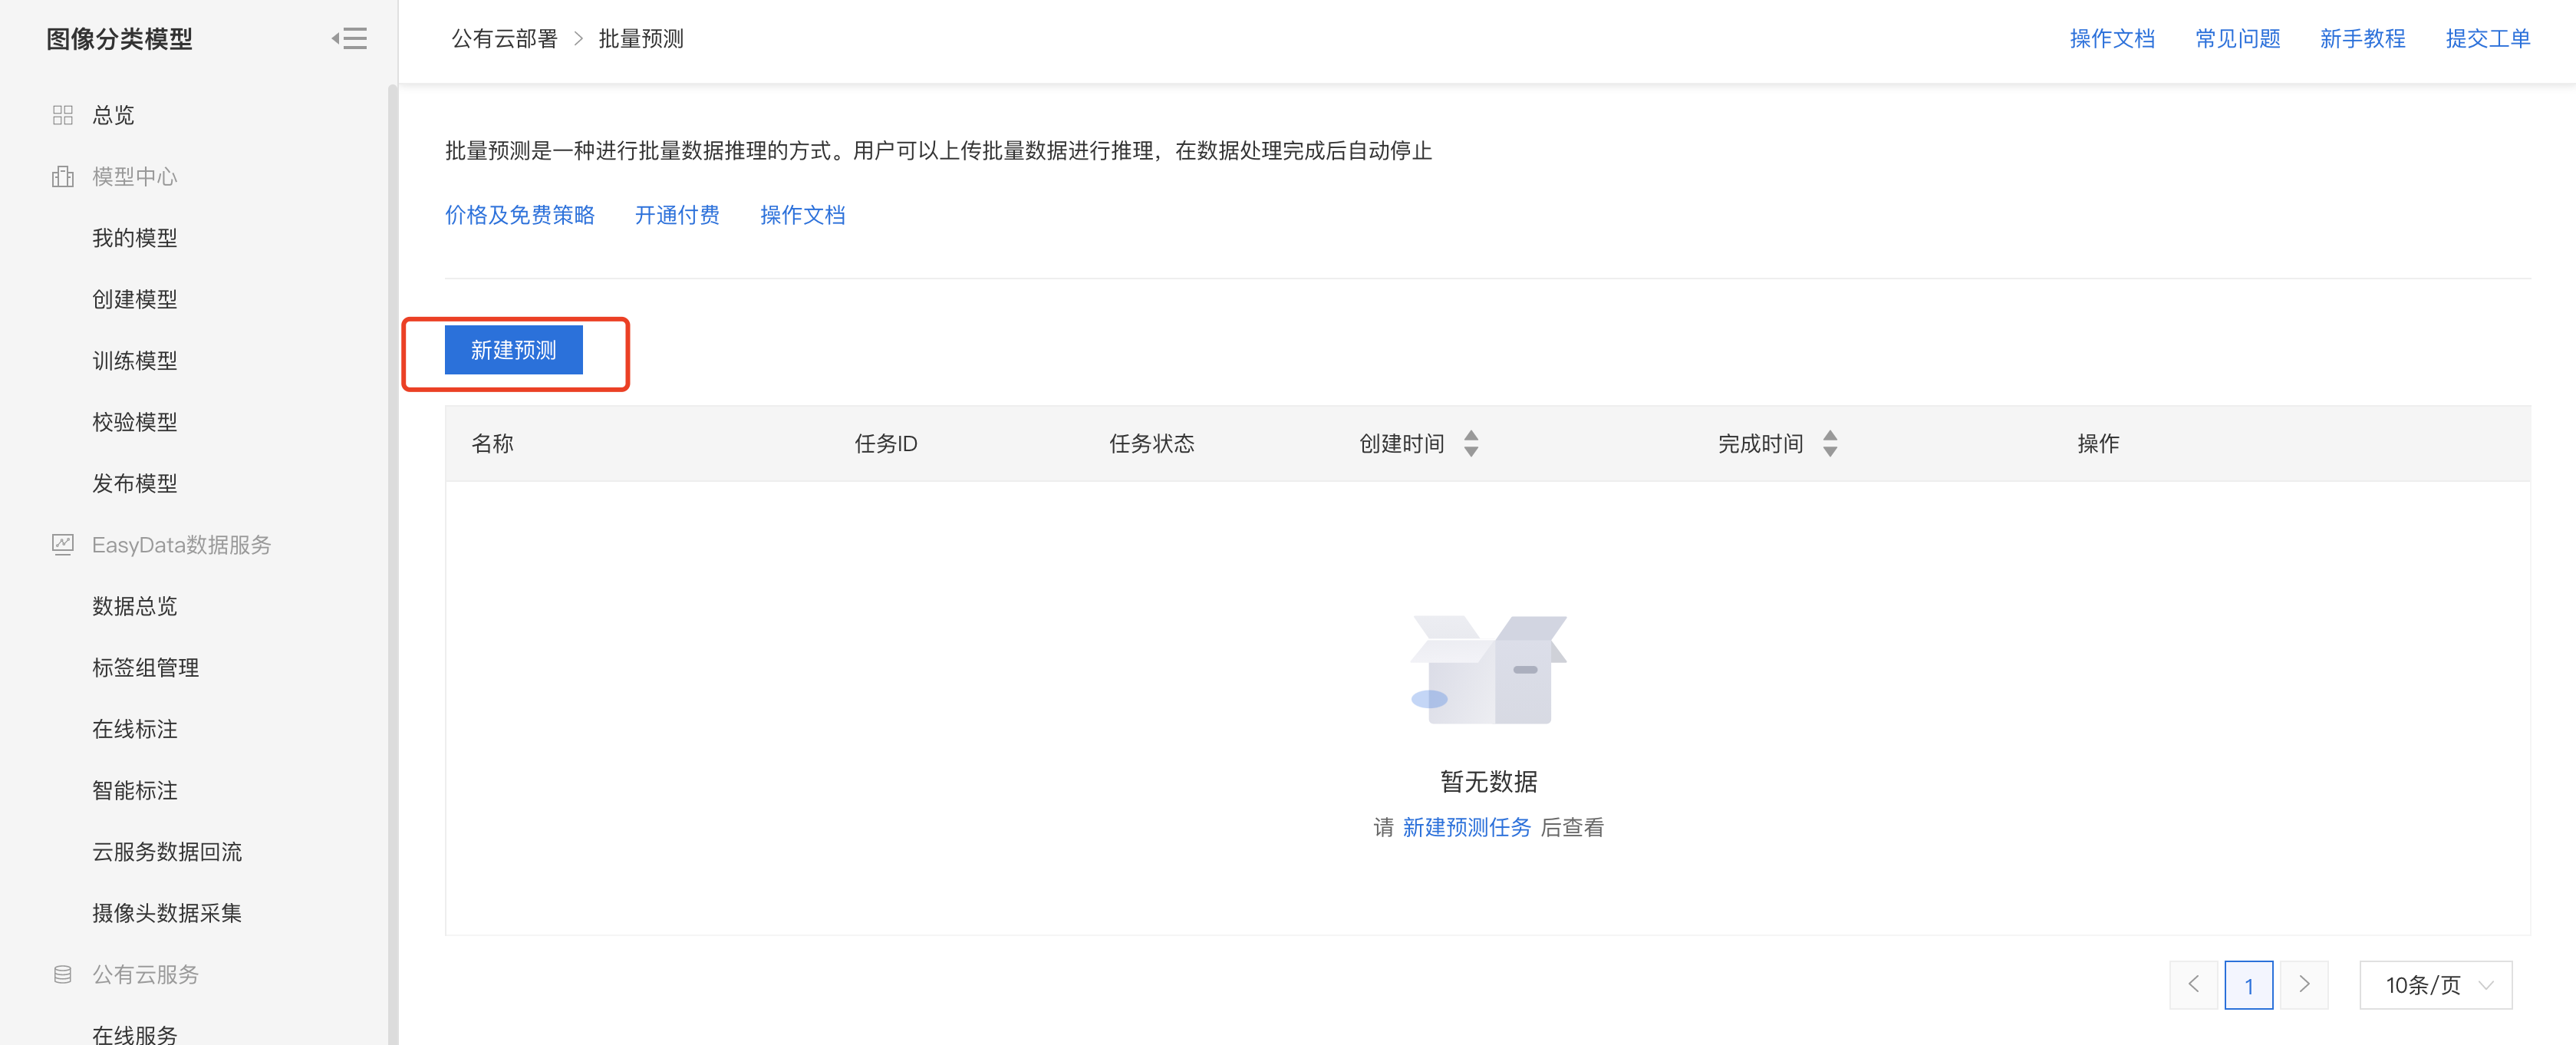Open 数据总览 in the sidebar
The image size is (2576, 1045).
[135, 606]
